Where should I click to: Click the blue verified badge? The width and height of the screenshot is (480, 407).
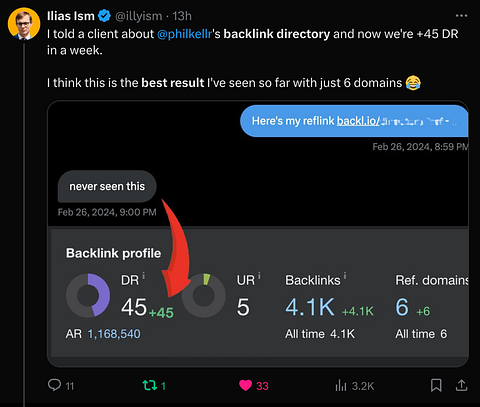pyautogui.click(x=105, y=16)
